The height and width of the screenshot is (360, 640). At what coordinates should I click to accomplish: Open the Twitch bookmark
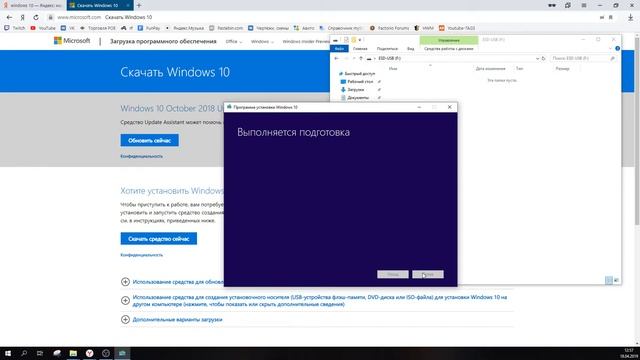15,28
